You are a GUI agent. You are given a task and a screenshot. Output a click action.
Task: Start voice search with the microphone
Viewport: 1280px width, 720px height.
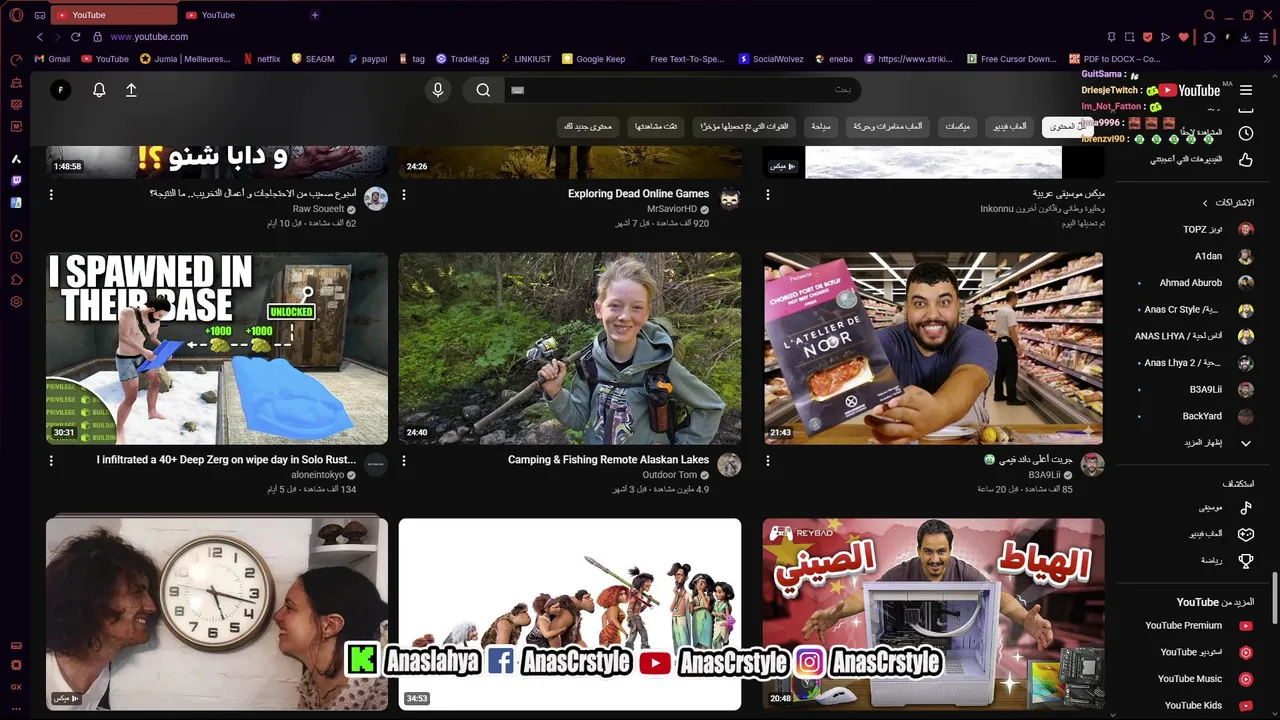point(437,90)
